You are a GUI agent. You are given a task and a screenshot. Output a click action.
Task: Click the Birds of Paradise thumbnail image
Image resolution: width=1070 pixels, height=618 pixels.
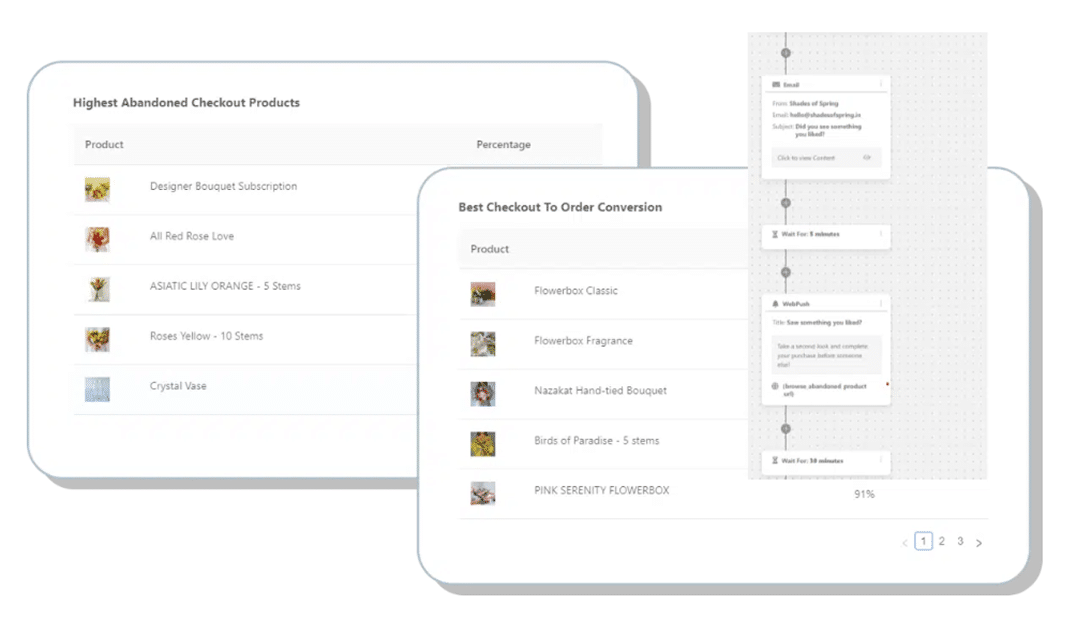[483, 443]
